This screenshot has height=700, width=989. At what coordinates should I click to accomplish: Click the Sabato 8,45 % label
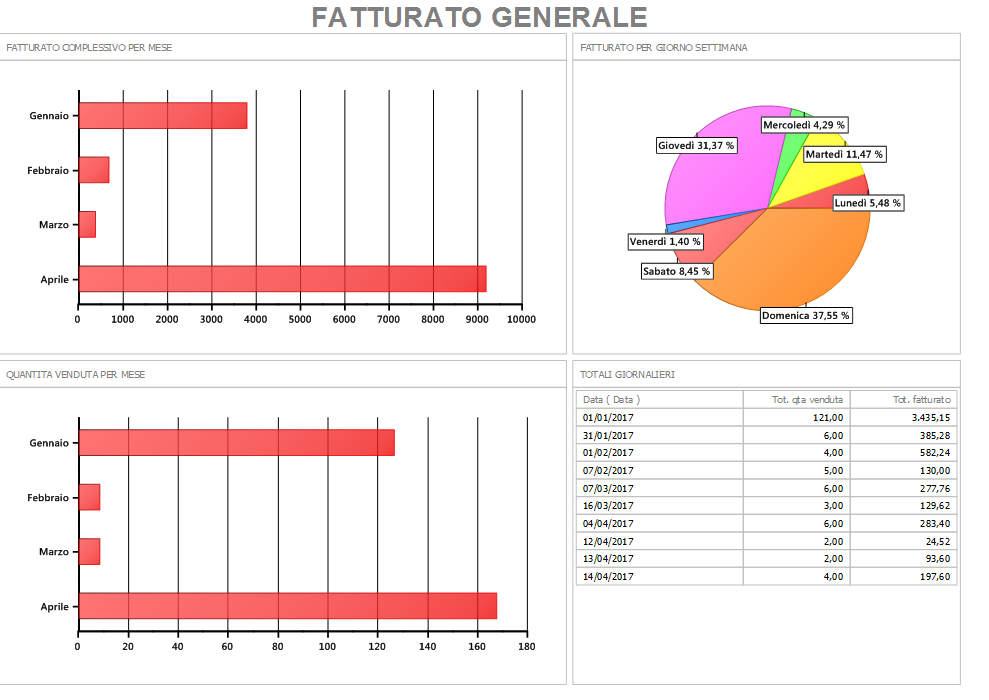(x=677, y=271)
